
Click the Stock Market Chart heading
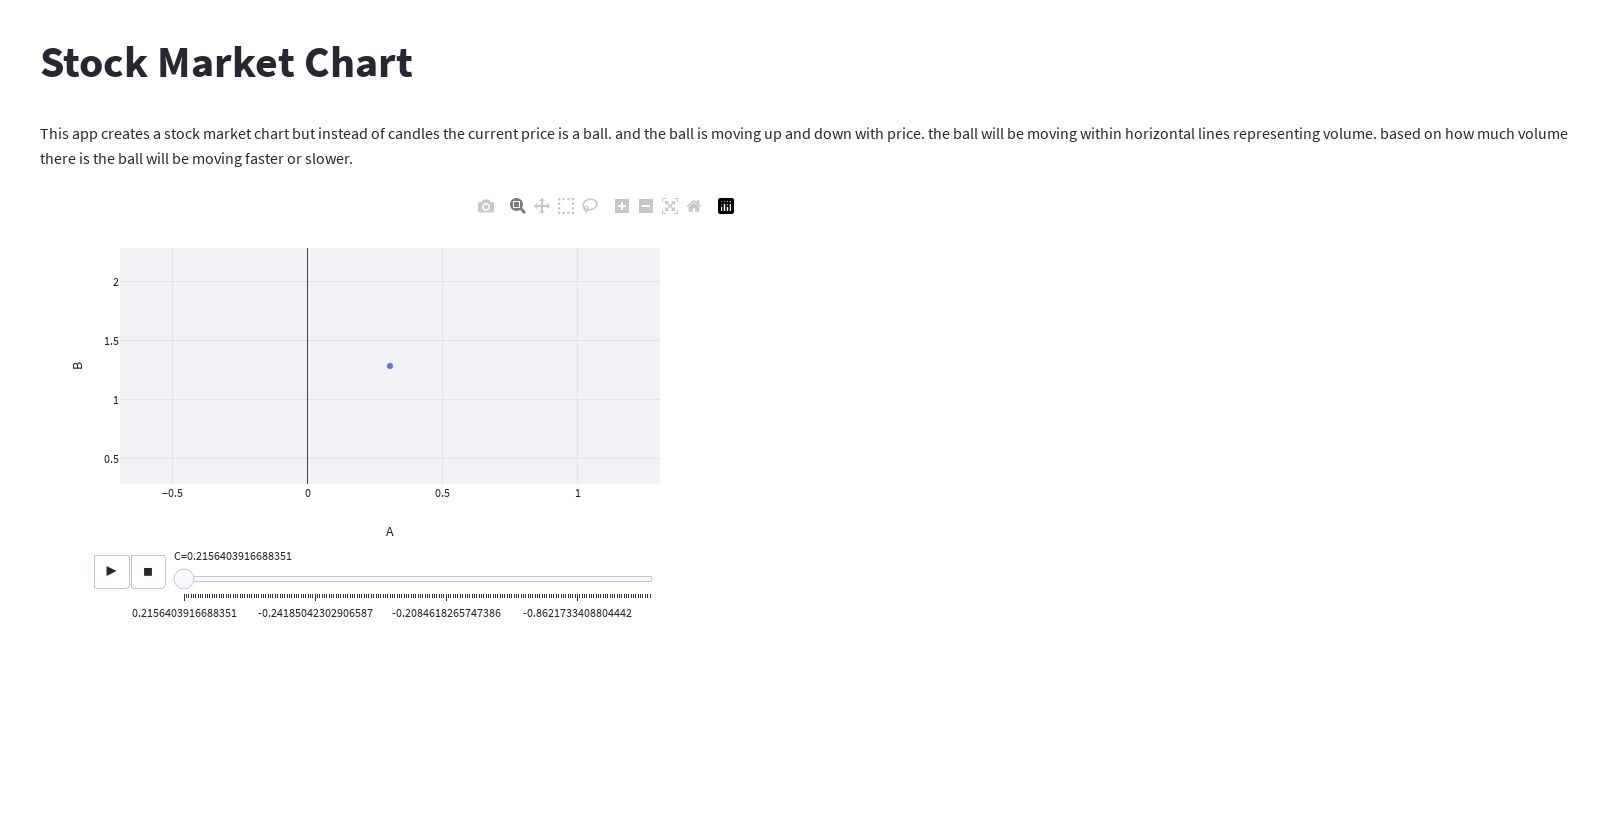tap(226, 62)
